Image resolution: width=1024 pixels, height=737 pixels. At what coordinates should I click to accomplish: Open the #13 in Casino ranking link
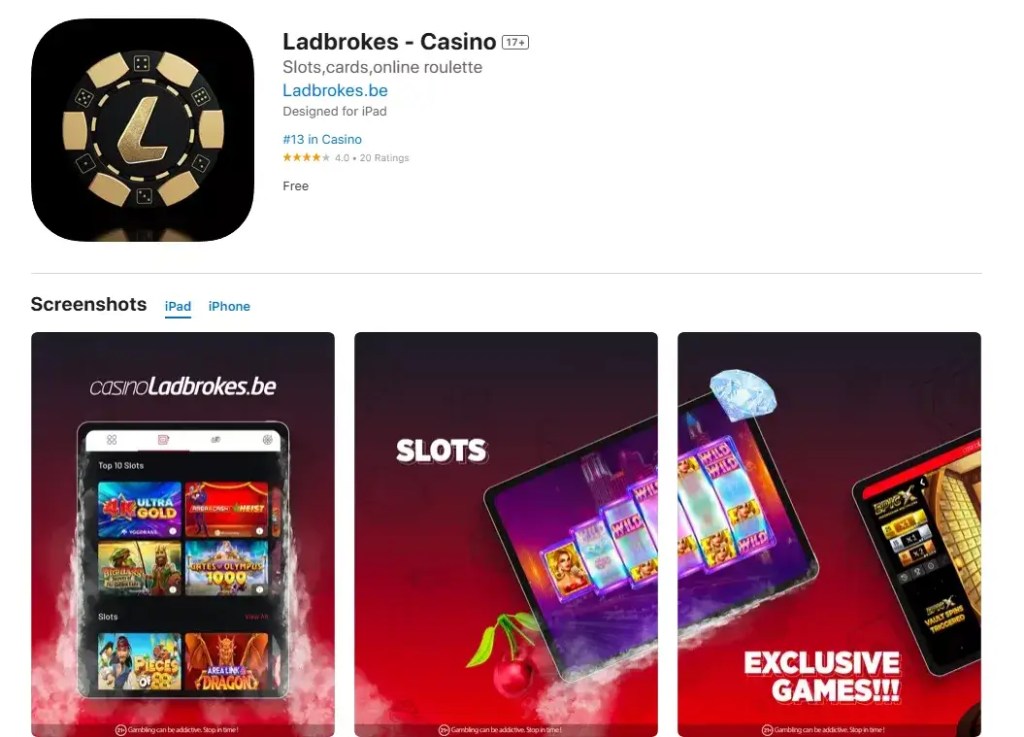coord(322,139)
